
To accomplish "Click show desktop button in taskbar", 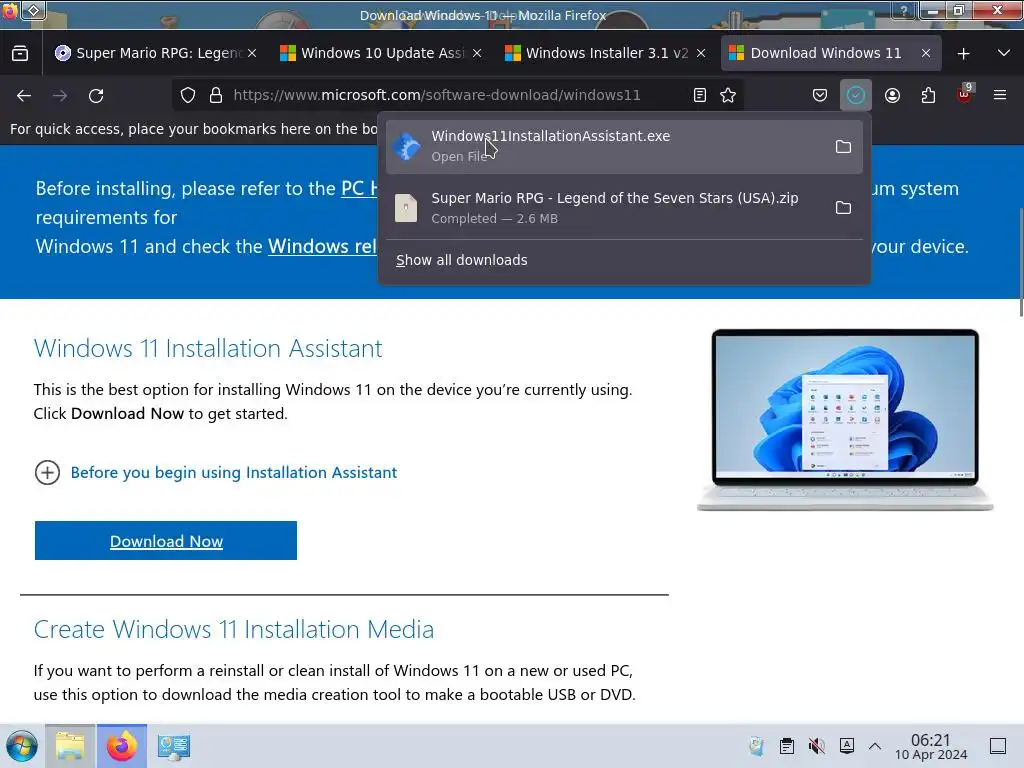I will click(998, 746).
